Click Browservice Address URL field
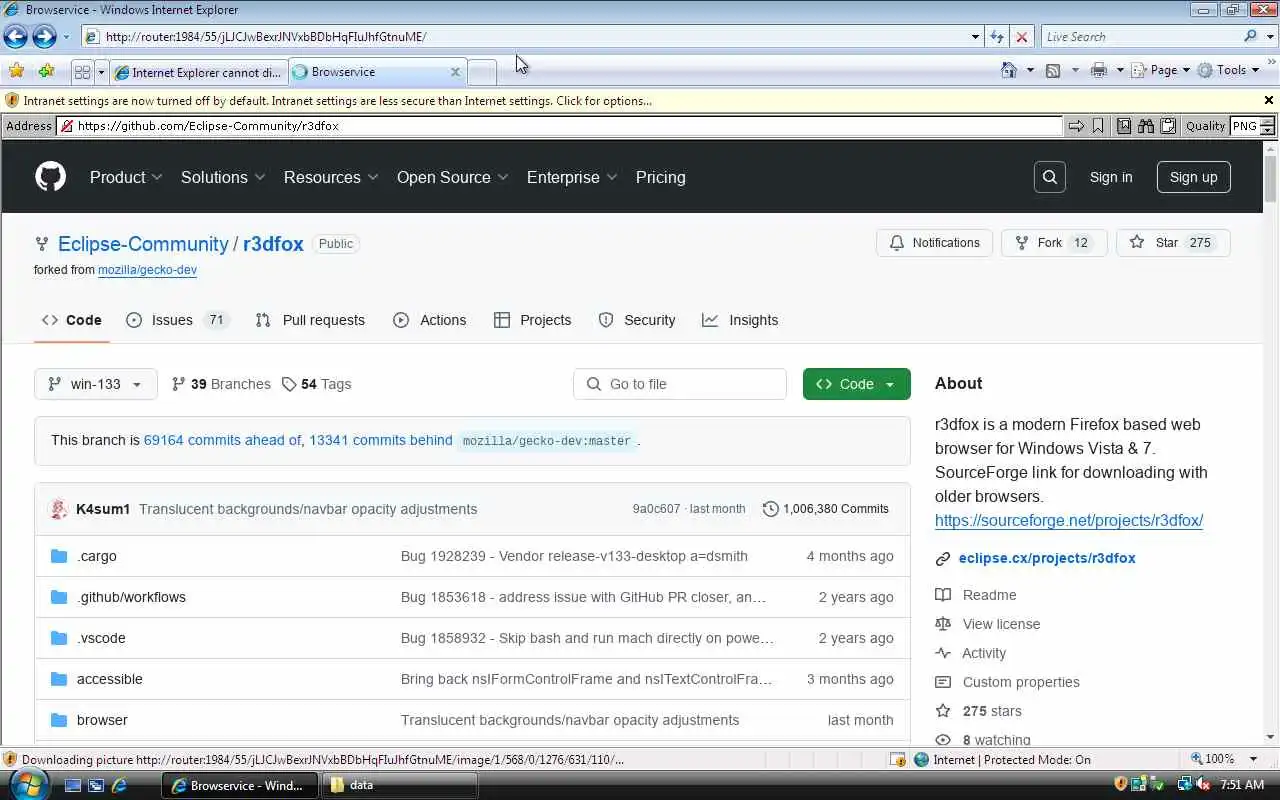Viewport: 1280px width, 800px height. click(560, 126)
